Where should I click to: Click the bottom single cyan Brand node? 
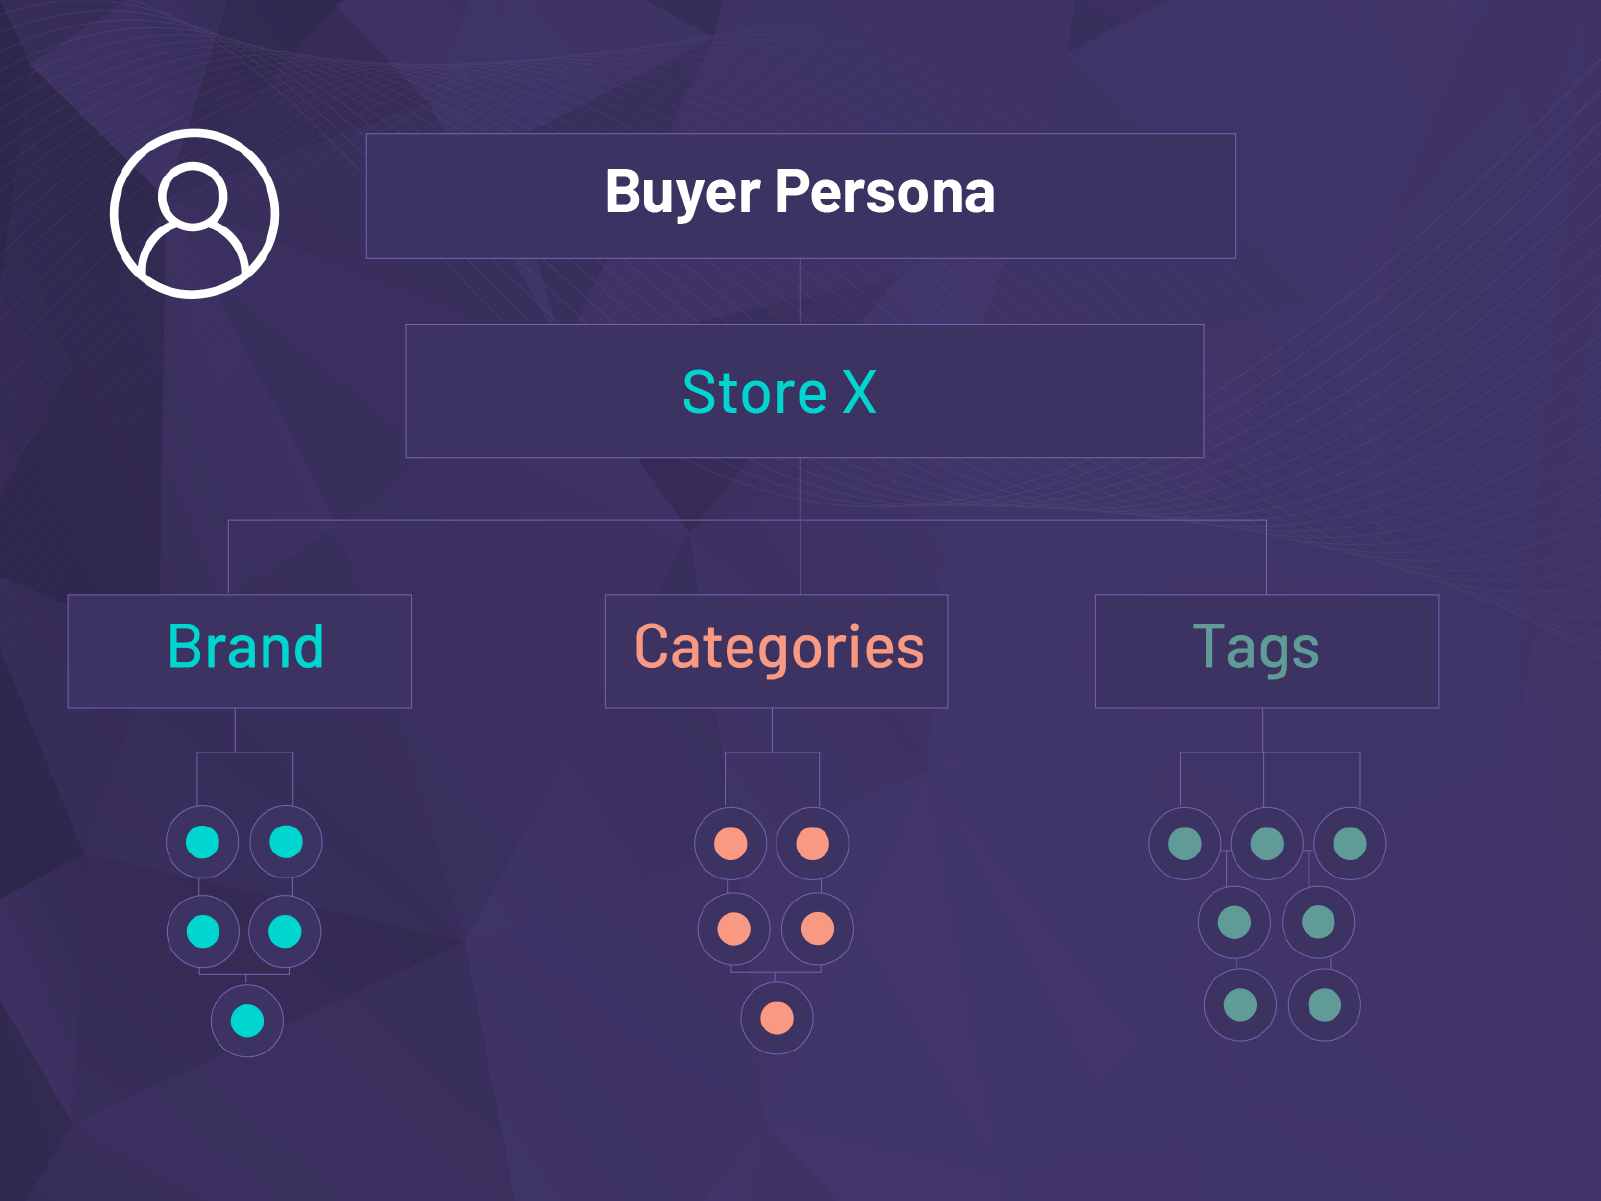click(x=247, y=1021)
